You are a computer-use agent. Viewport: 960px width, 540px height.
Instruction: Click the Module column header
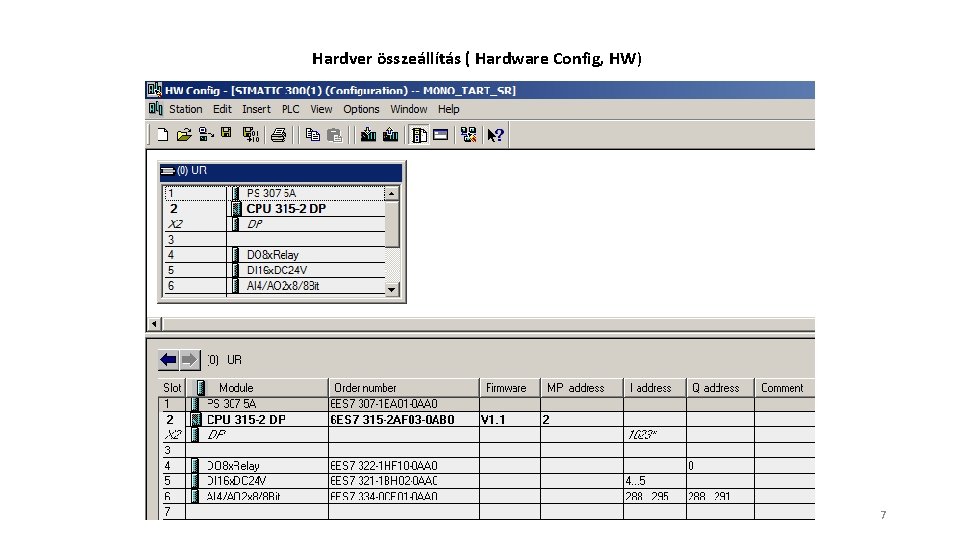coord(257,388)
